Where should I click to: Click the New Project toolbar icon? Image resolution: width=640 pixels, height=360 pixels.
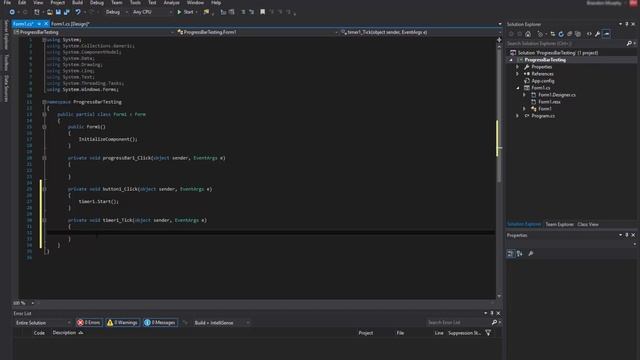pyautogui.click(x=37, y=12)
